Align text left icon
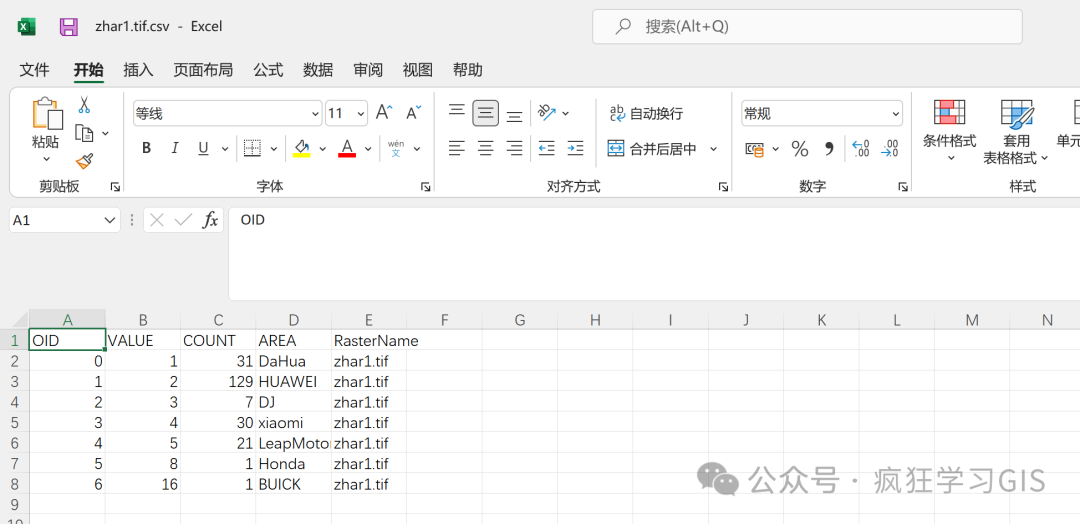This screenshot has width=1080, height=524. 457,147
